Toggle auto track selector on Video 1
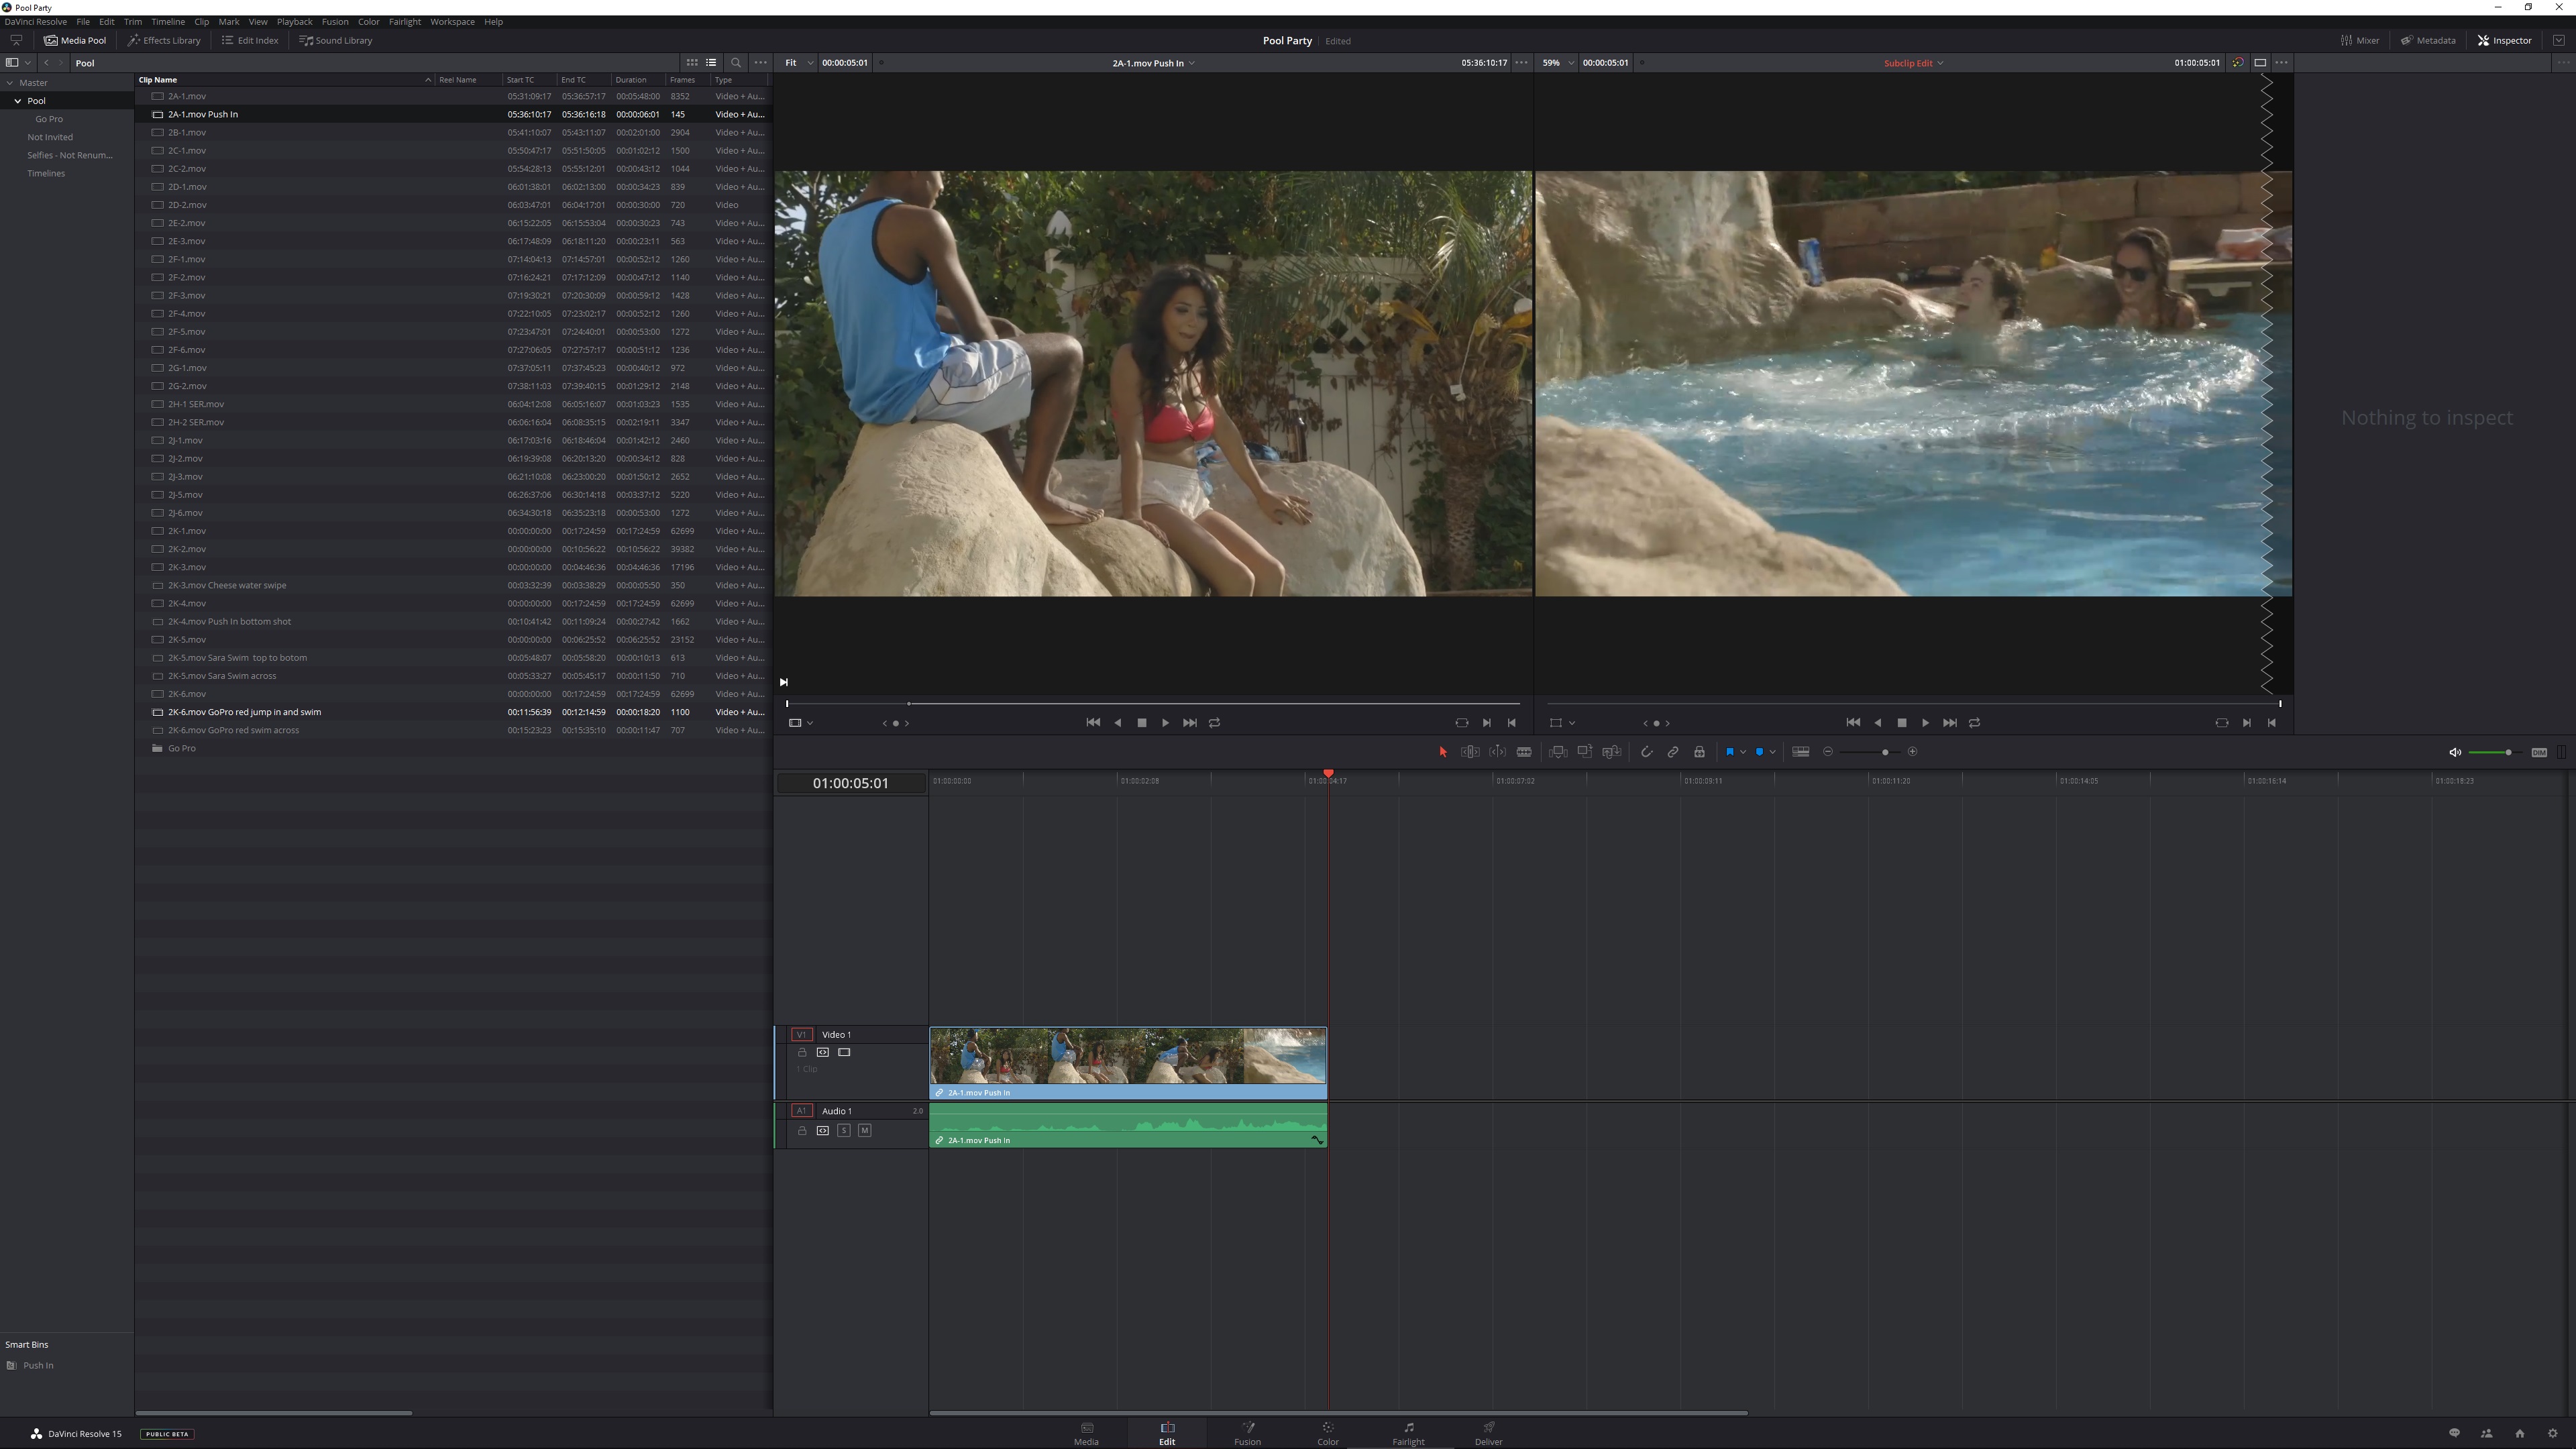The height and width of the screenshot is (1449, 2576). click(x=823, y=1052)
